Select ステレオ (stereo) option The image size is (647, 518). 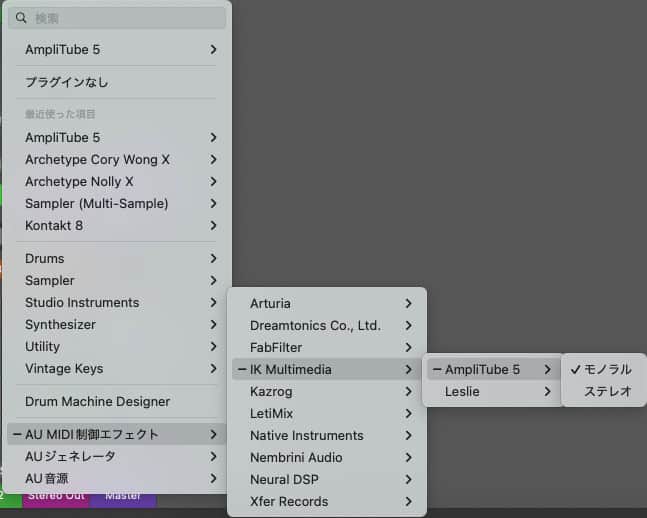[x=604, y=391]
